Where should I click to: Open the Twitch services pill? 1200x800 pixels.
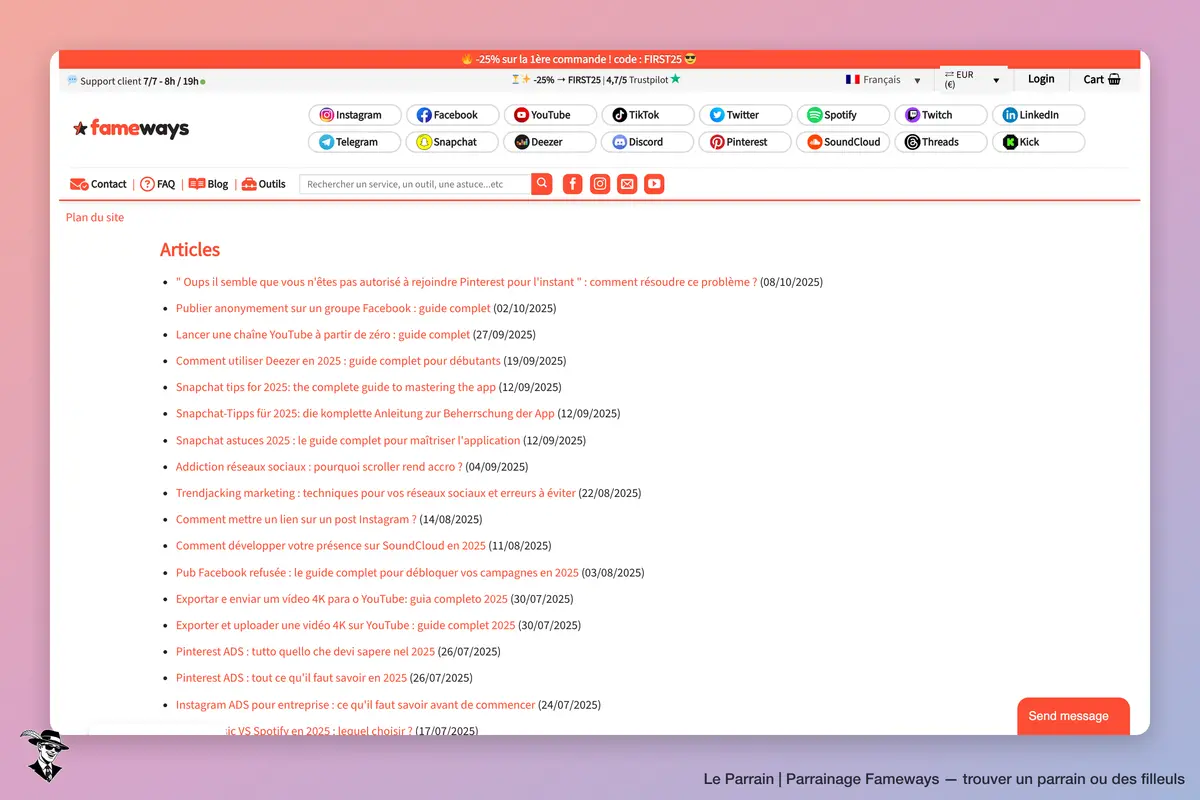coord(940,115)
